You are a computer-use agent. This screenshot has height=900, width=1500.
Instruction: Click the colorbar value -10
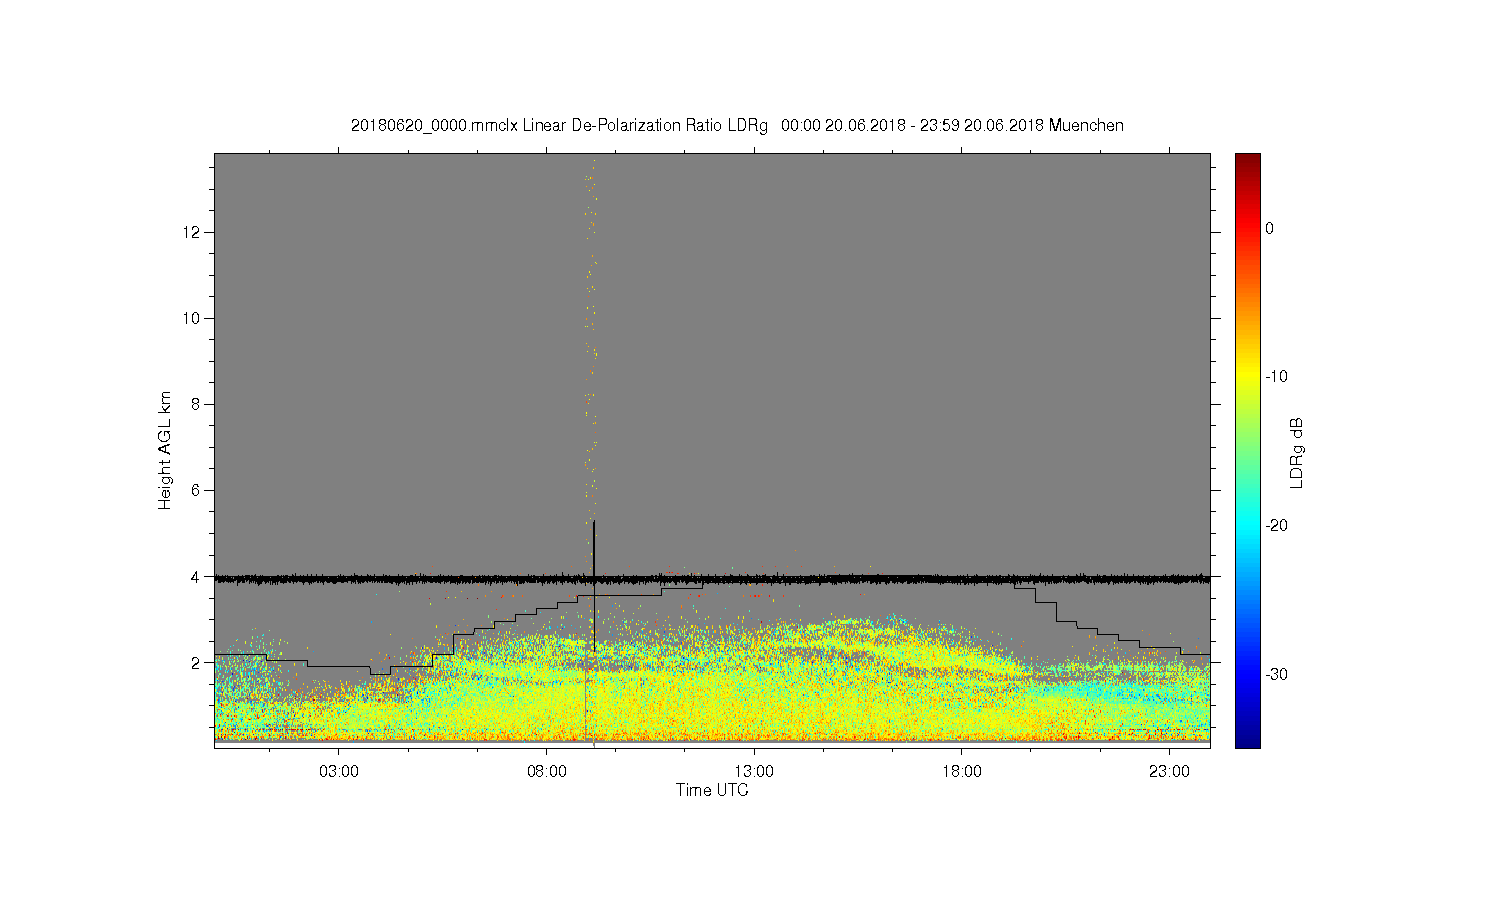click(1276, 377)
